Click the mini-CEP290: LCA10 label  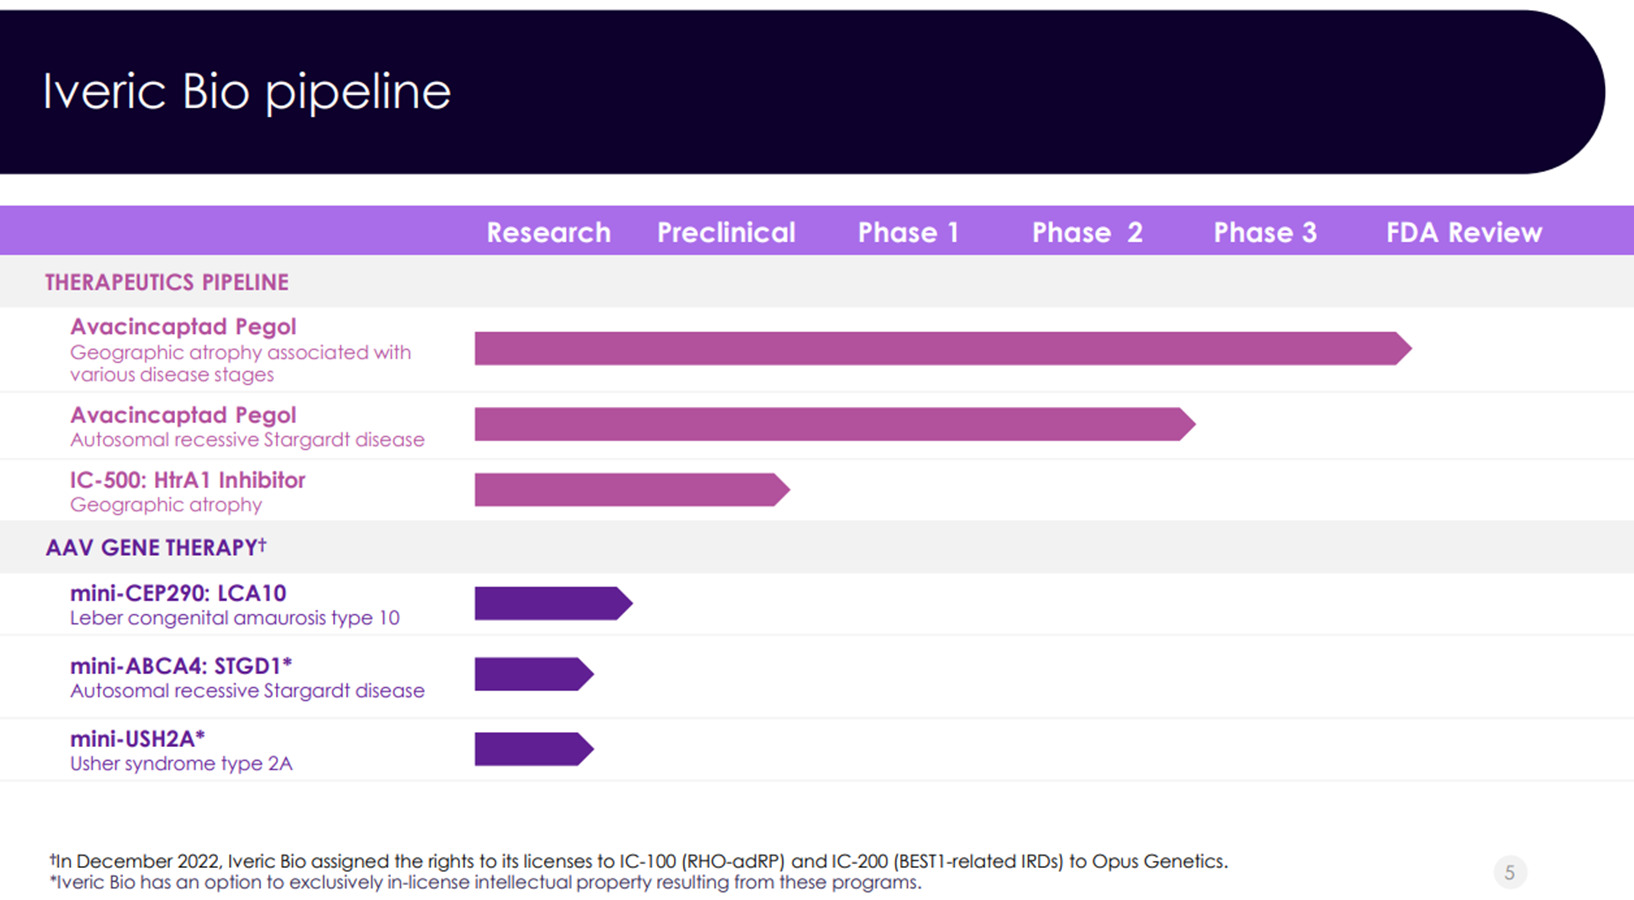tap(178, 593)
